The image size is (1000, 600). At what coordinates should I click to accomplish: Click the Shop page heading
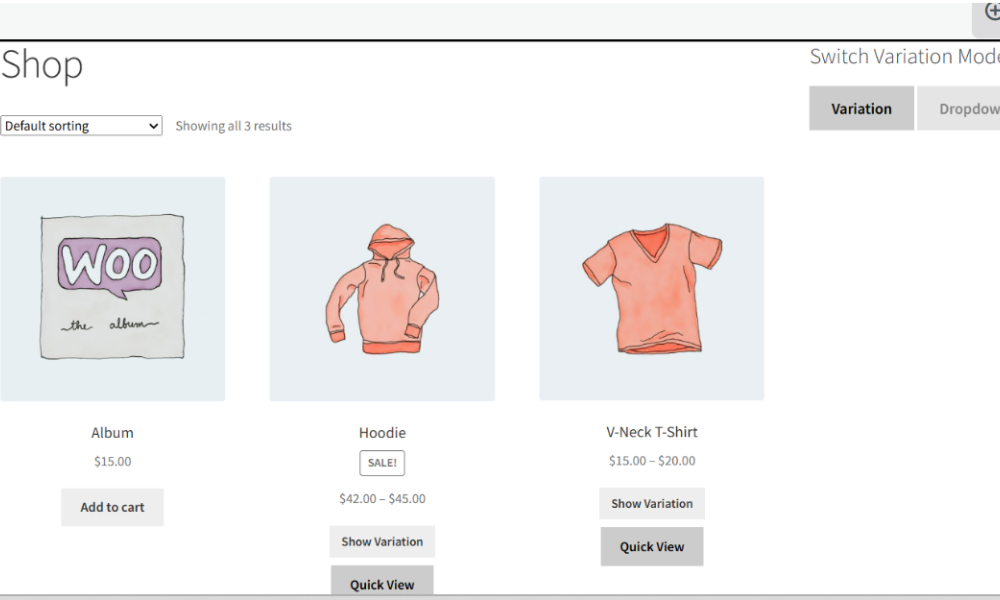click(41, 65)
